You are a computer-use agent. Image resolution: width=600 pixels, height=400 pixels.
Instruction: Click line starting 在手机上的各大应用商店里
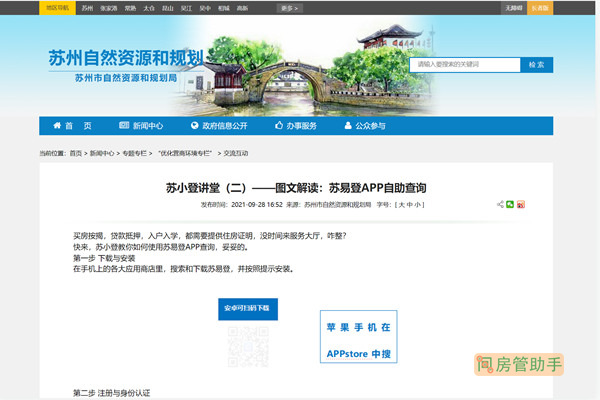(x=184, y=269)
